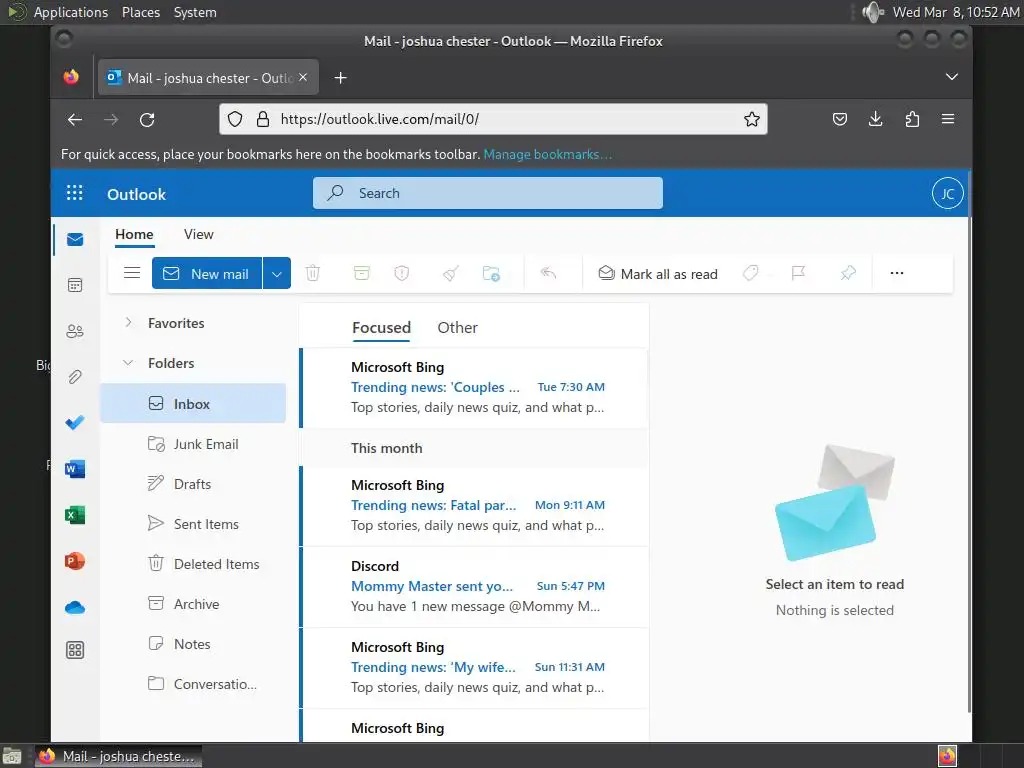
Task: Open OneDrive cloud icon in sidebar
Action: point(75,607)
